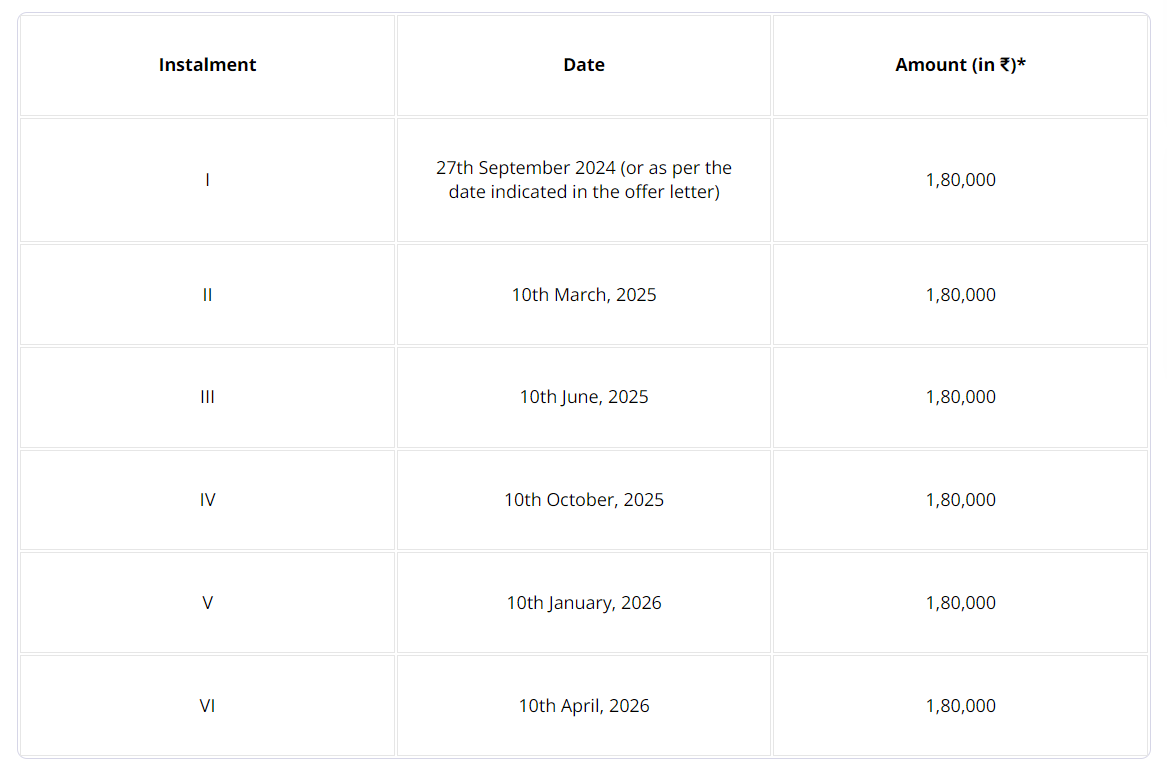The width and height of the screenshot is (1167, 766).
Task: Select instalment III cell
Action: coord(207,397)
